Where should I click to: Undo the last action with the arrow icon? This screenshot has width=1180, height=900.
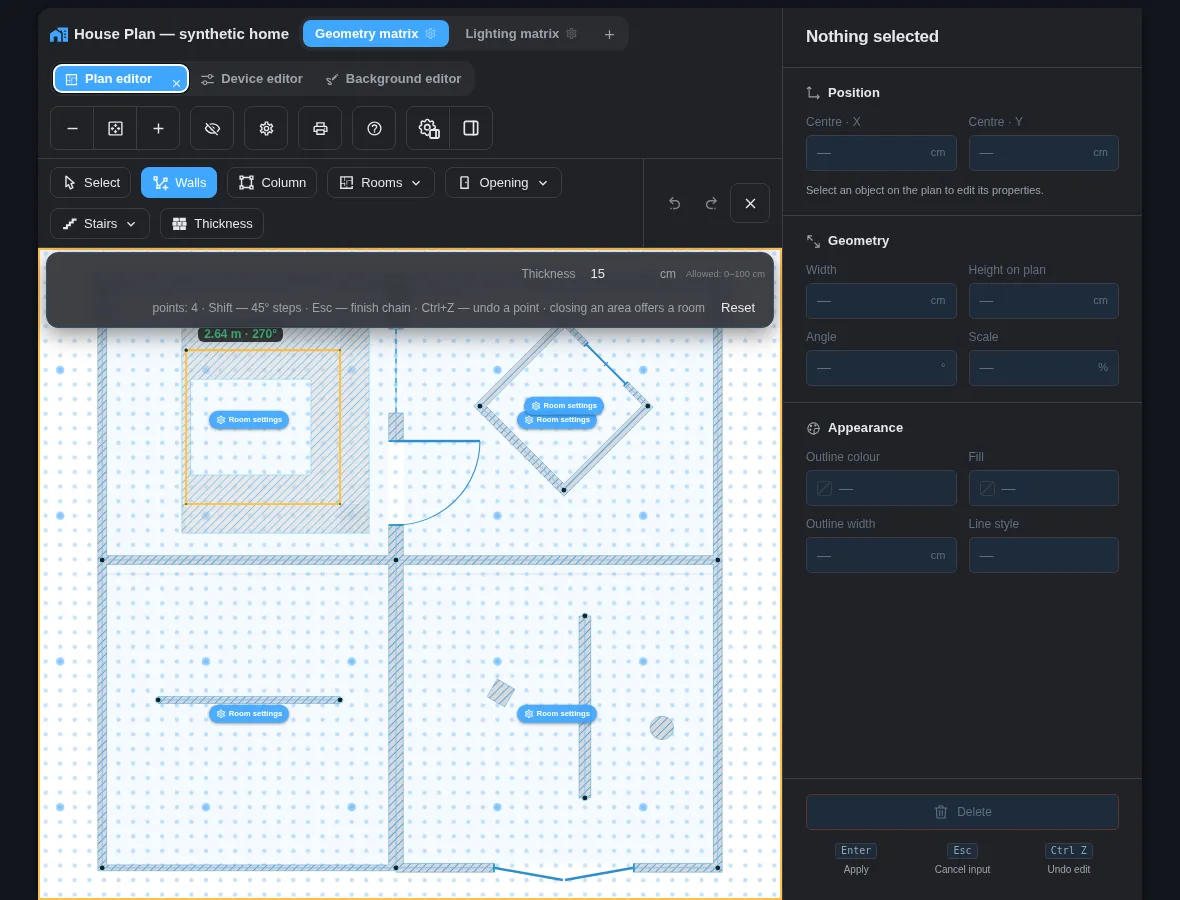click(x=674, y=203)
